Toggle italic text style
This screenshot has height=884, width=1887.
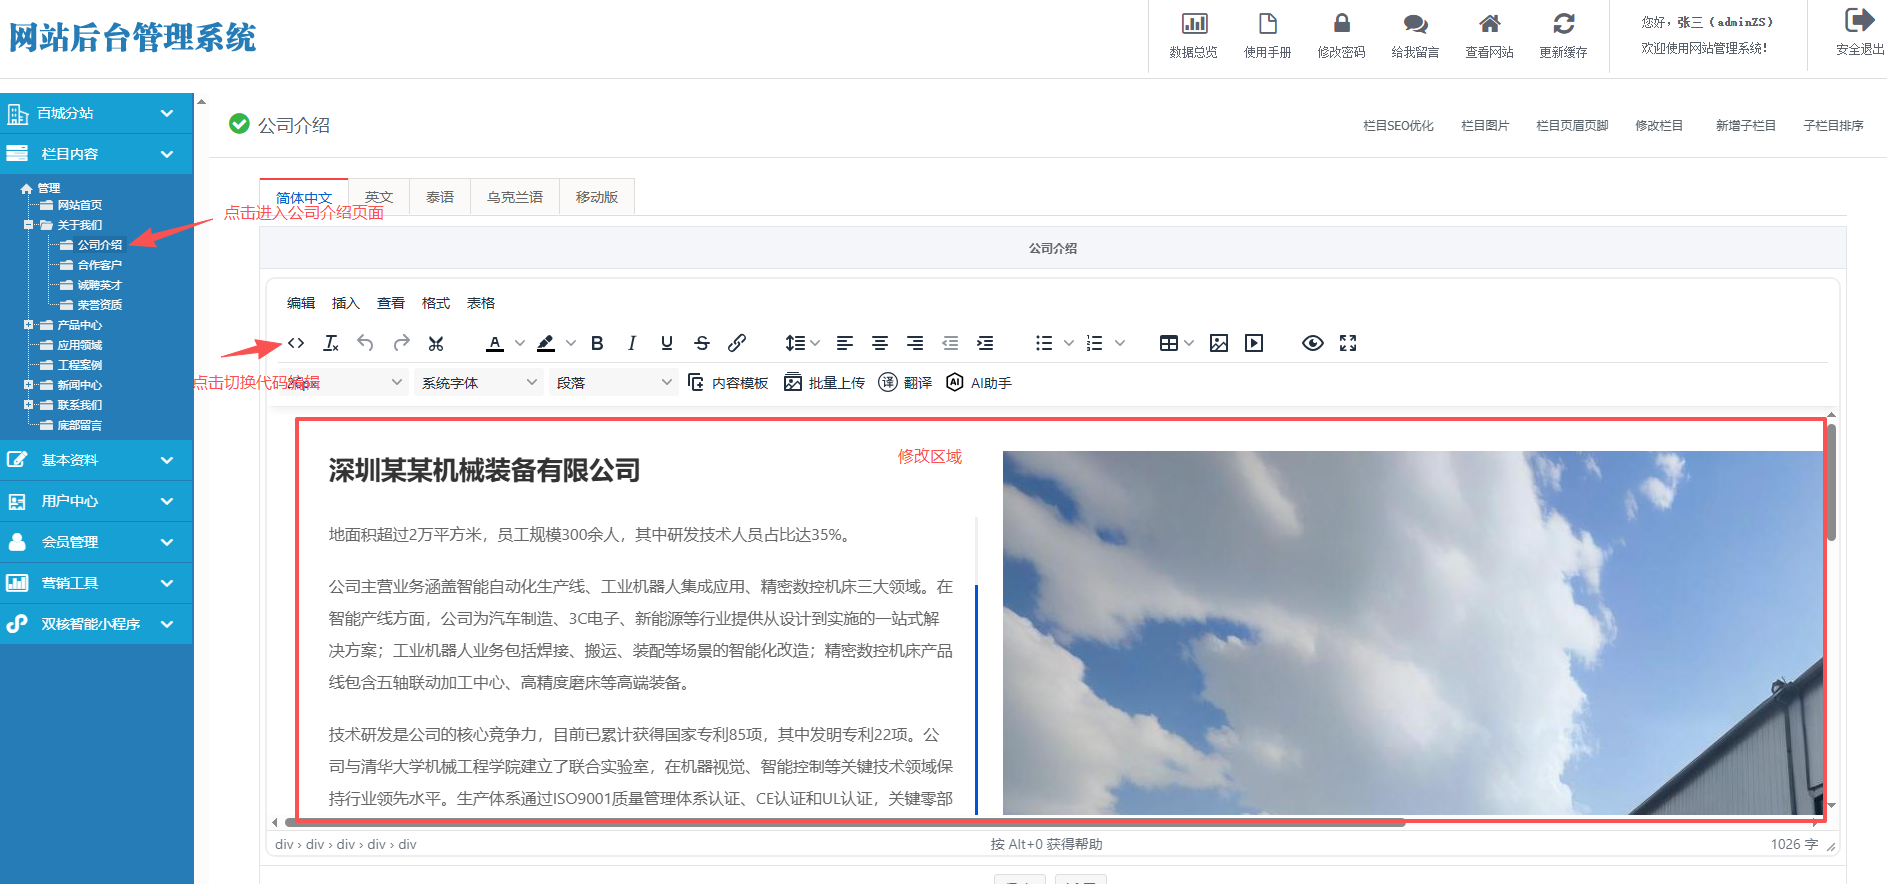[x=632, y=343]
